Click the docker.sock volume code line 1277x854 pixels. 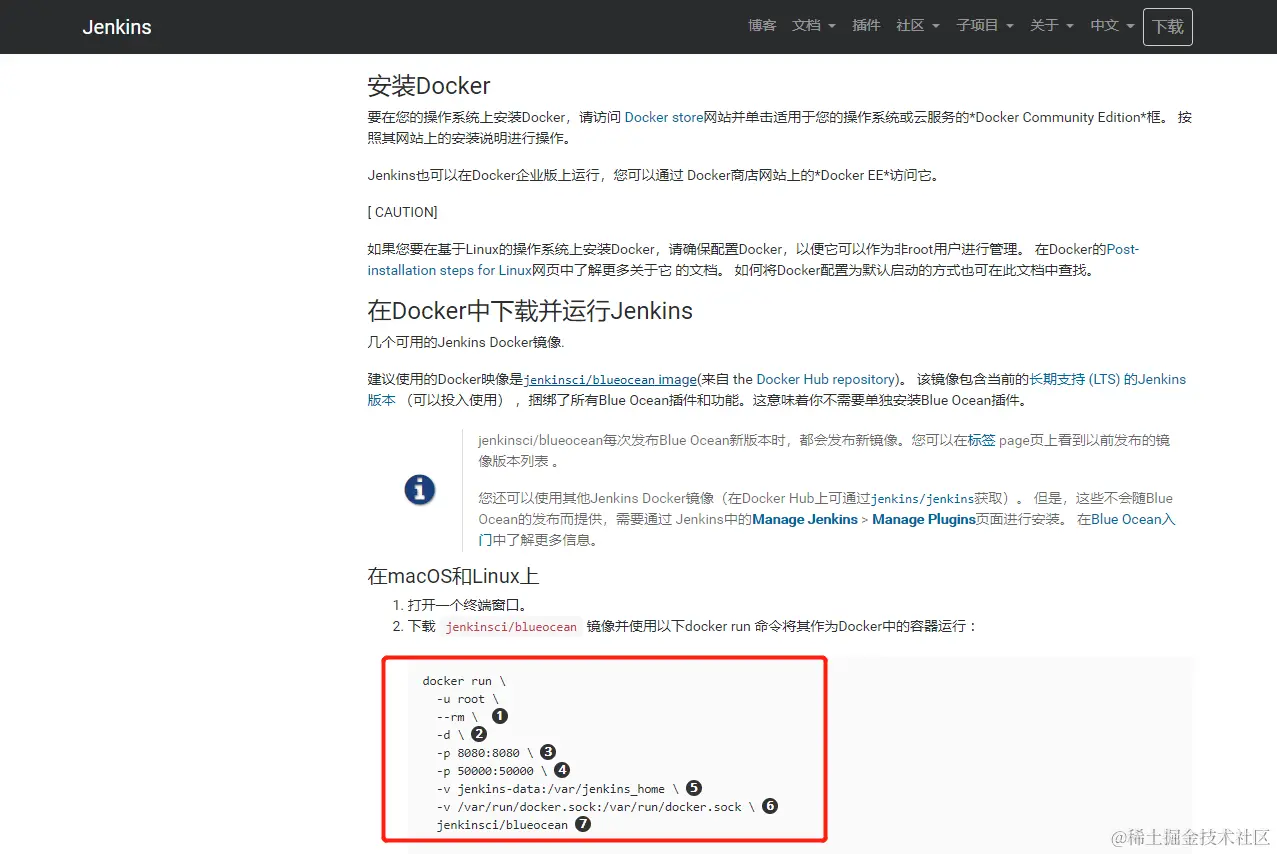pos(597,806)
